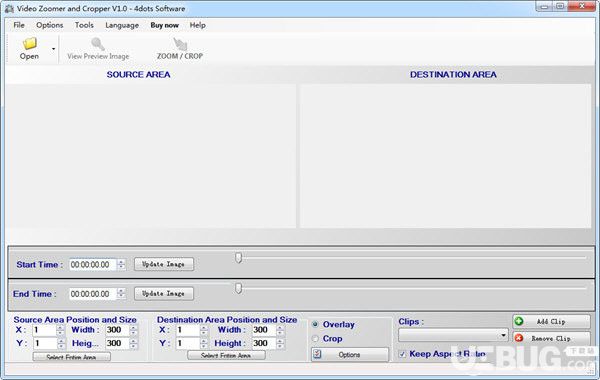Image resolution: width=600 pixels, height=380 pixels.
Task: Click the Destination Area Width spinner
Action: pos(280,330)
